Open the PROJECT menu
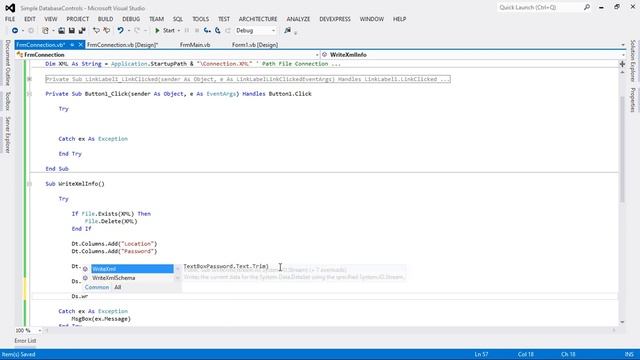The width and height of the screenshot is (640, 360). click(x=78, y=19)
